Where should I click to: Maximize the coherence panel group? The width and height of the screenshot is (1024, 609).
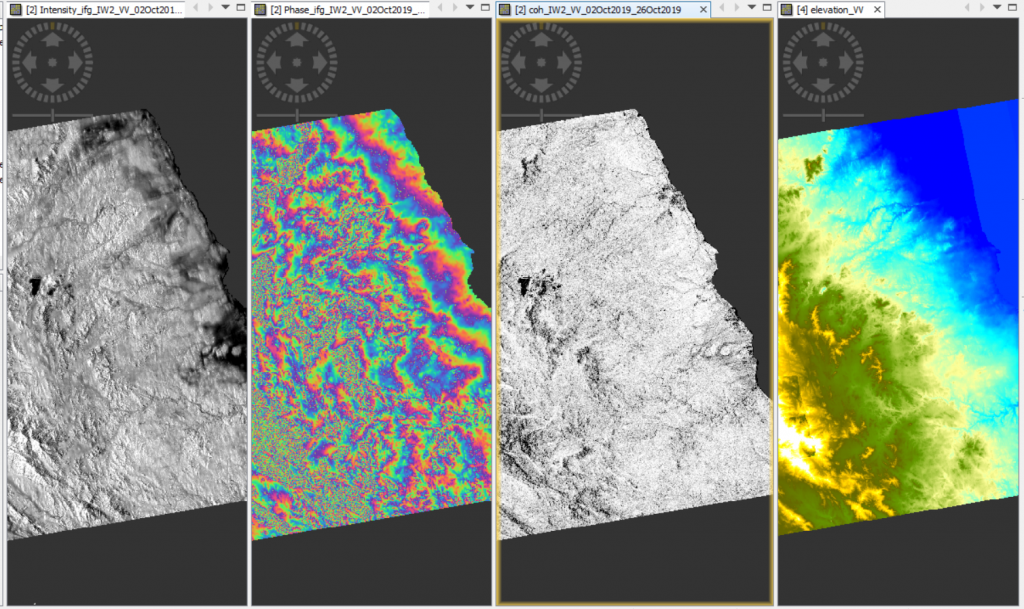coord(767,7)
